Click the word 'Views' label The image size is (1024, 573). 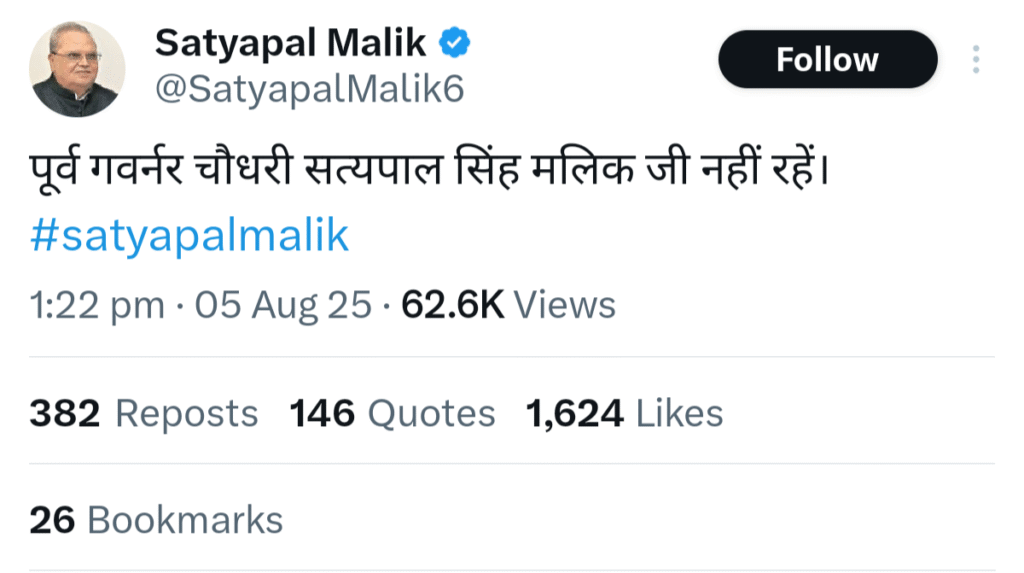point(565,304)
